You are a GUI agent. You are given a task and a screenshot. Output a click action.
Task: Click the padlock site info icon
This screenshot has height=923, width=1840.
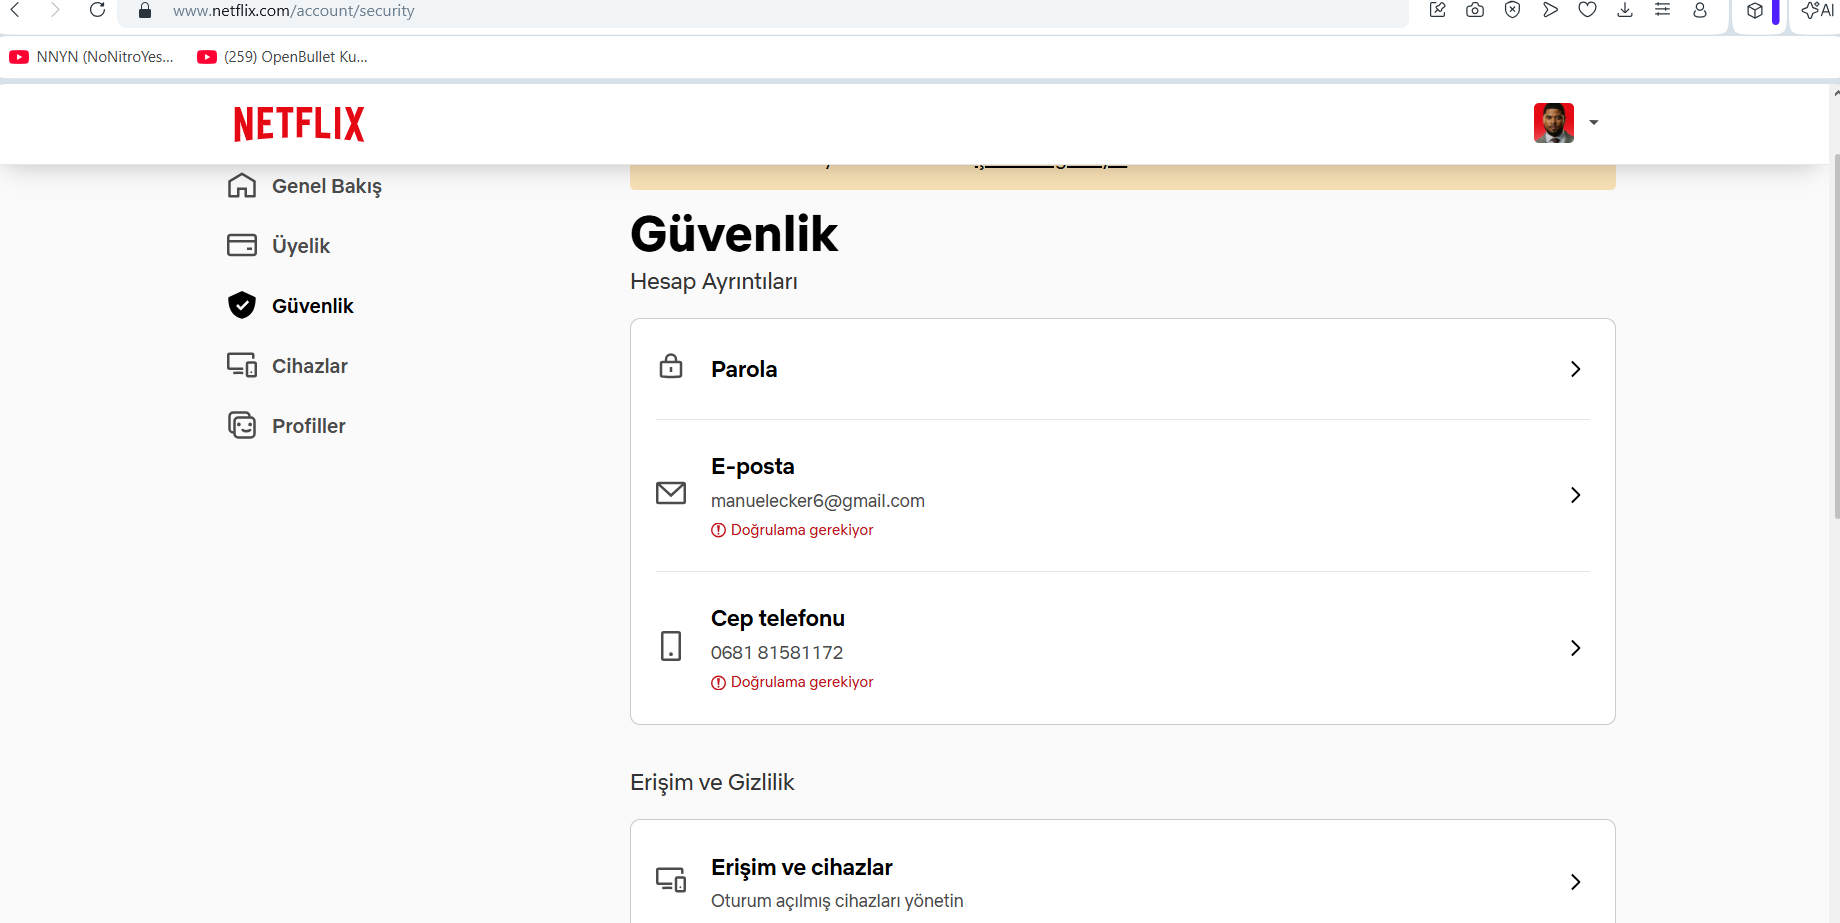(145, 11)
